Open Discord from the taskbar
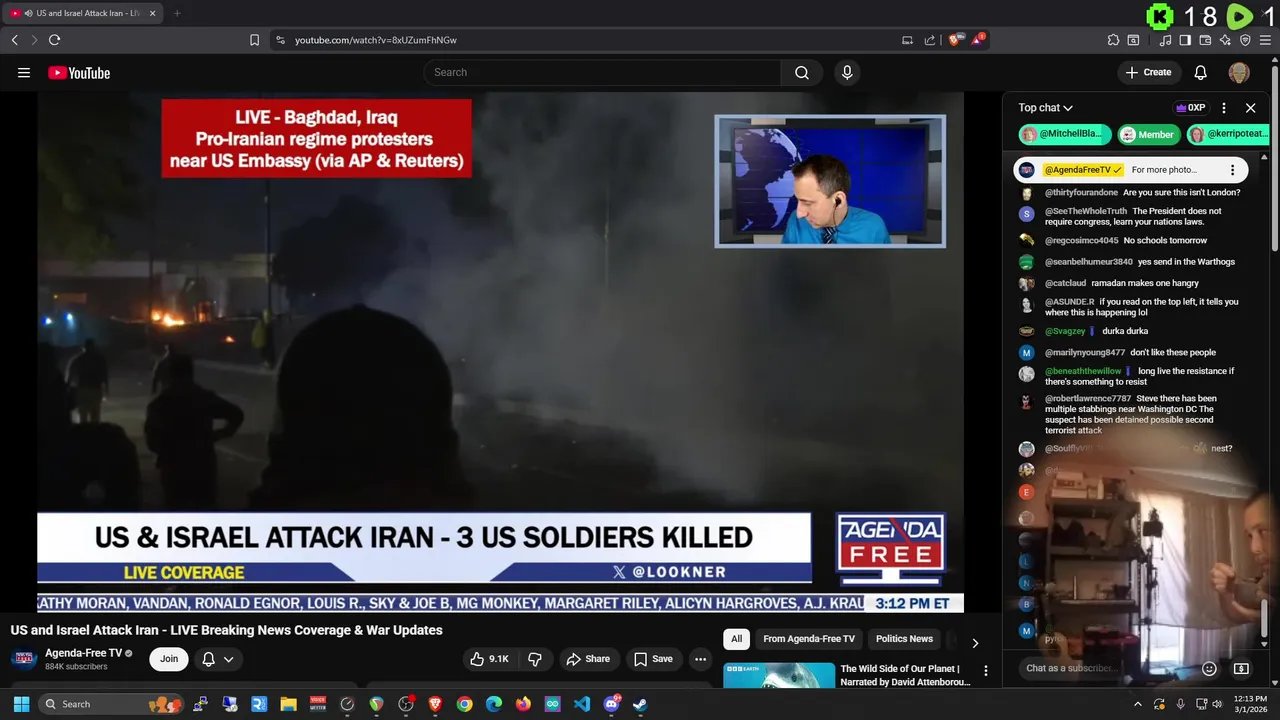The height and width of the screenshot is (720, 1280). 611,704
